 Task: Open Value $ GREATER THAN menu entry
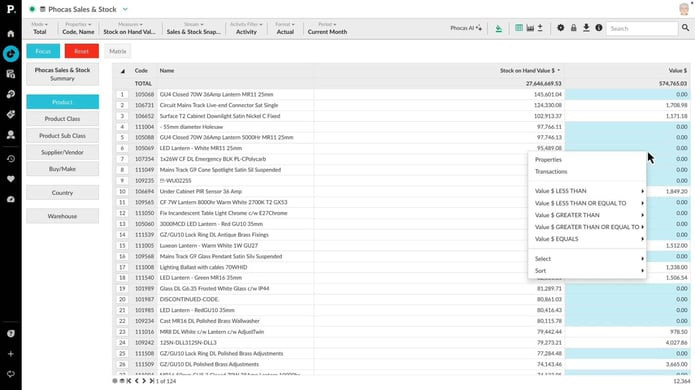[x=587, y=215]
